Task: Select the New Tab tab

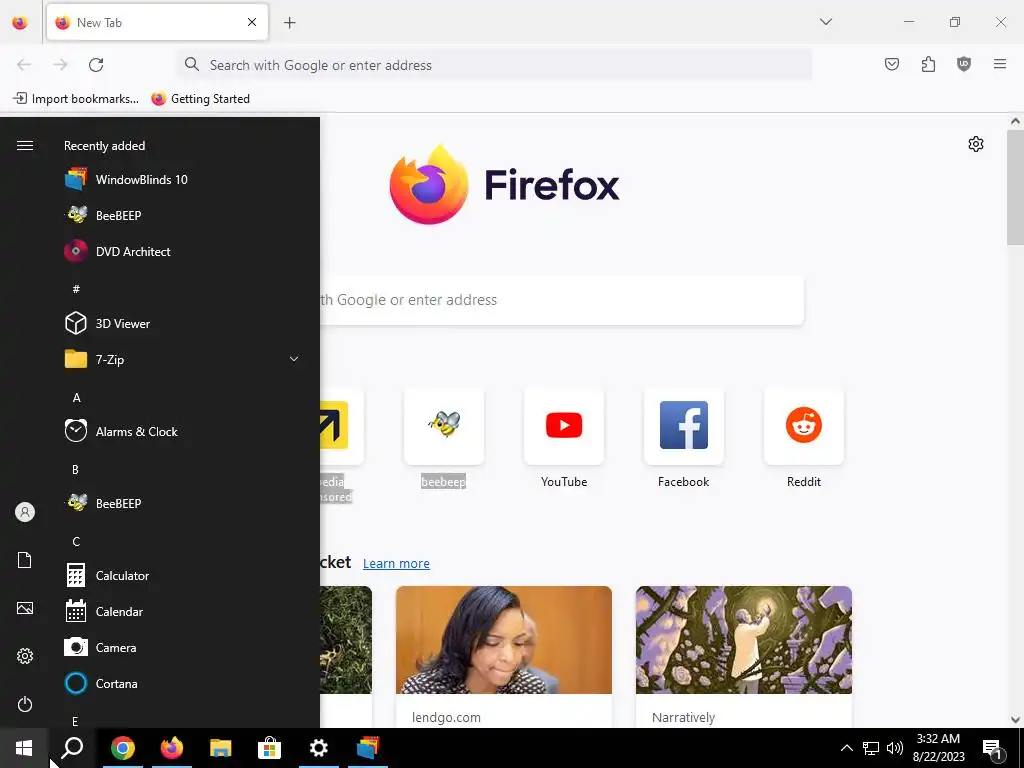Action: tap(157, 22)
